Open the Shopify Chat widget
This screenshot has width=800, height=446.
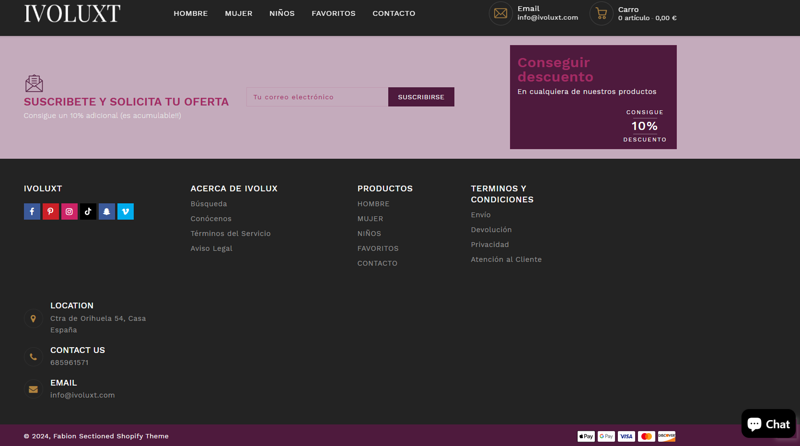click(768, 424)
